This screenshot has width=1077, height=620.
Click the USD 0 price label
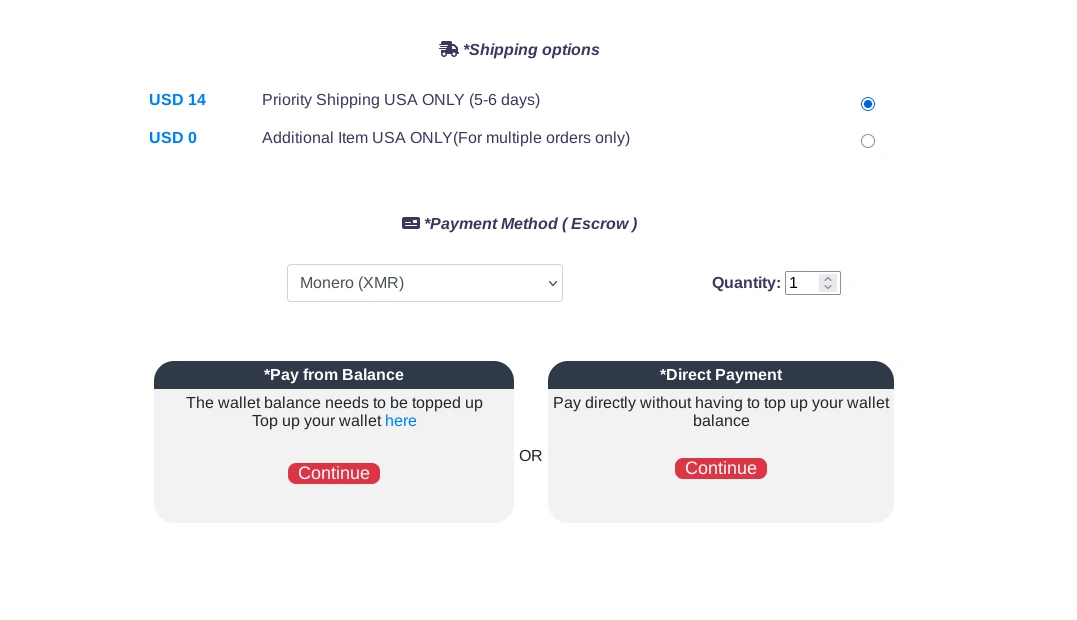point(173,138)
